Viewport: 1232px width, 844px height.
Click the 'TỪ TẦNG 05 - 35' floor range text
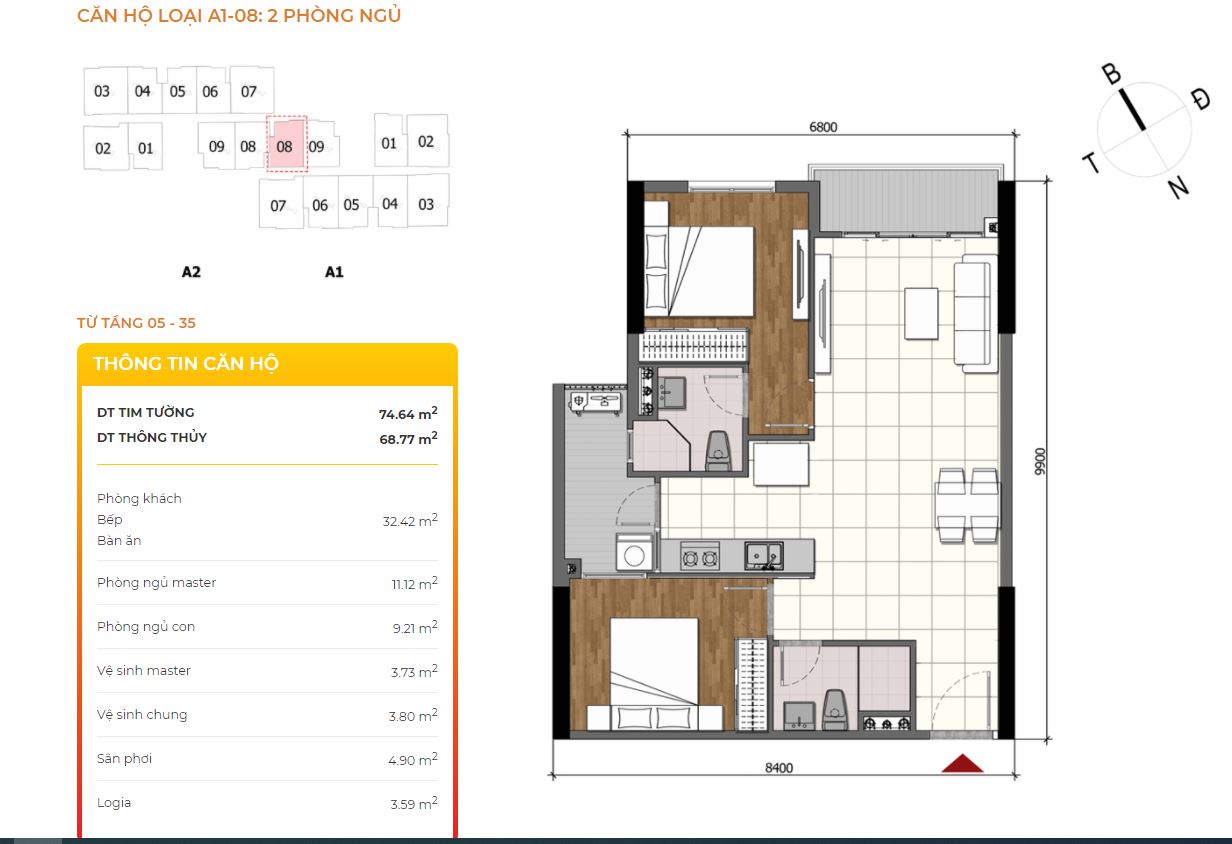pos(136,323)
